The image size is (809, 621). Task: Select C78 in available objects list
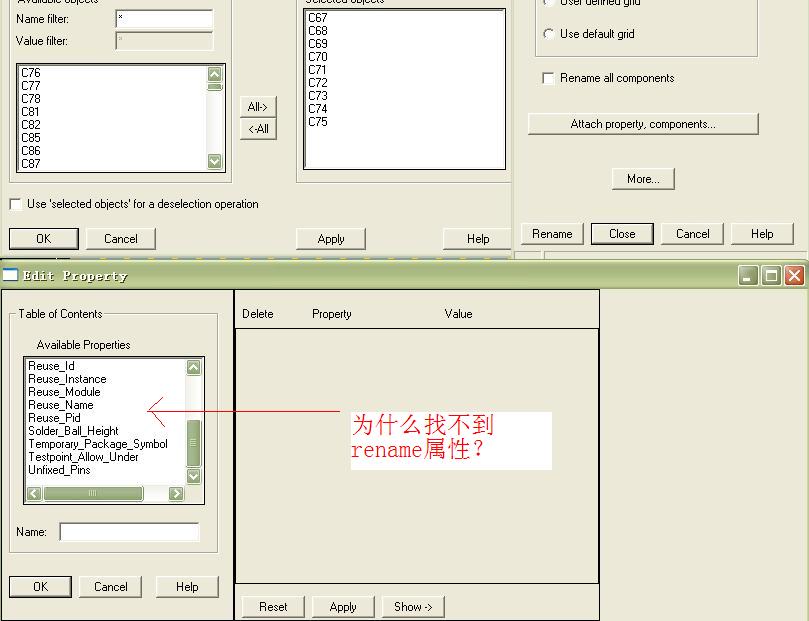[31, 99]
